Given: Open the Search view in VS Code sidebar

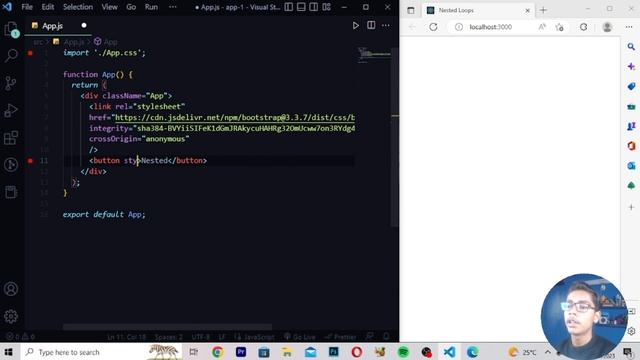Looking at the screenshot, I should coord(11,55).
